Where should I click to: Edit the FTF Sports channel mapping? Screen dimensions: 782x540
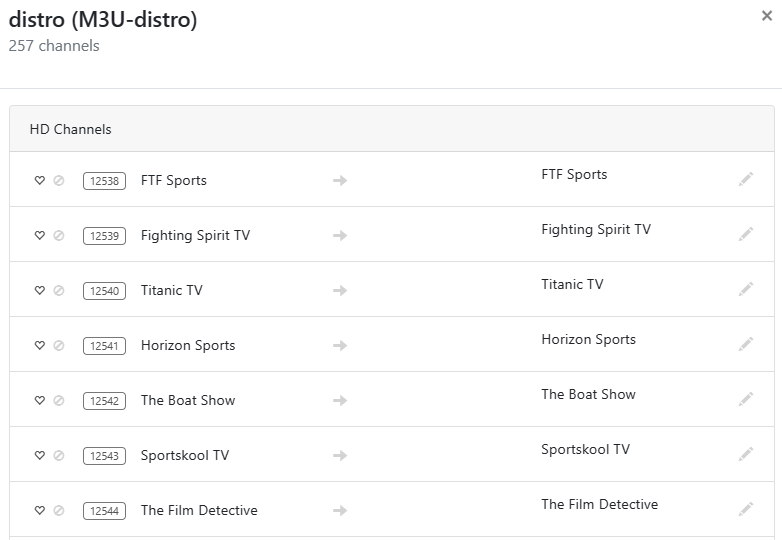coord(746,179)
